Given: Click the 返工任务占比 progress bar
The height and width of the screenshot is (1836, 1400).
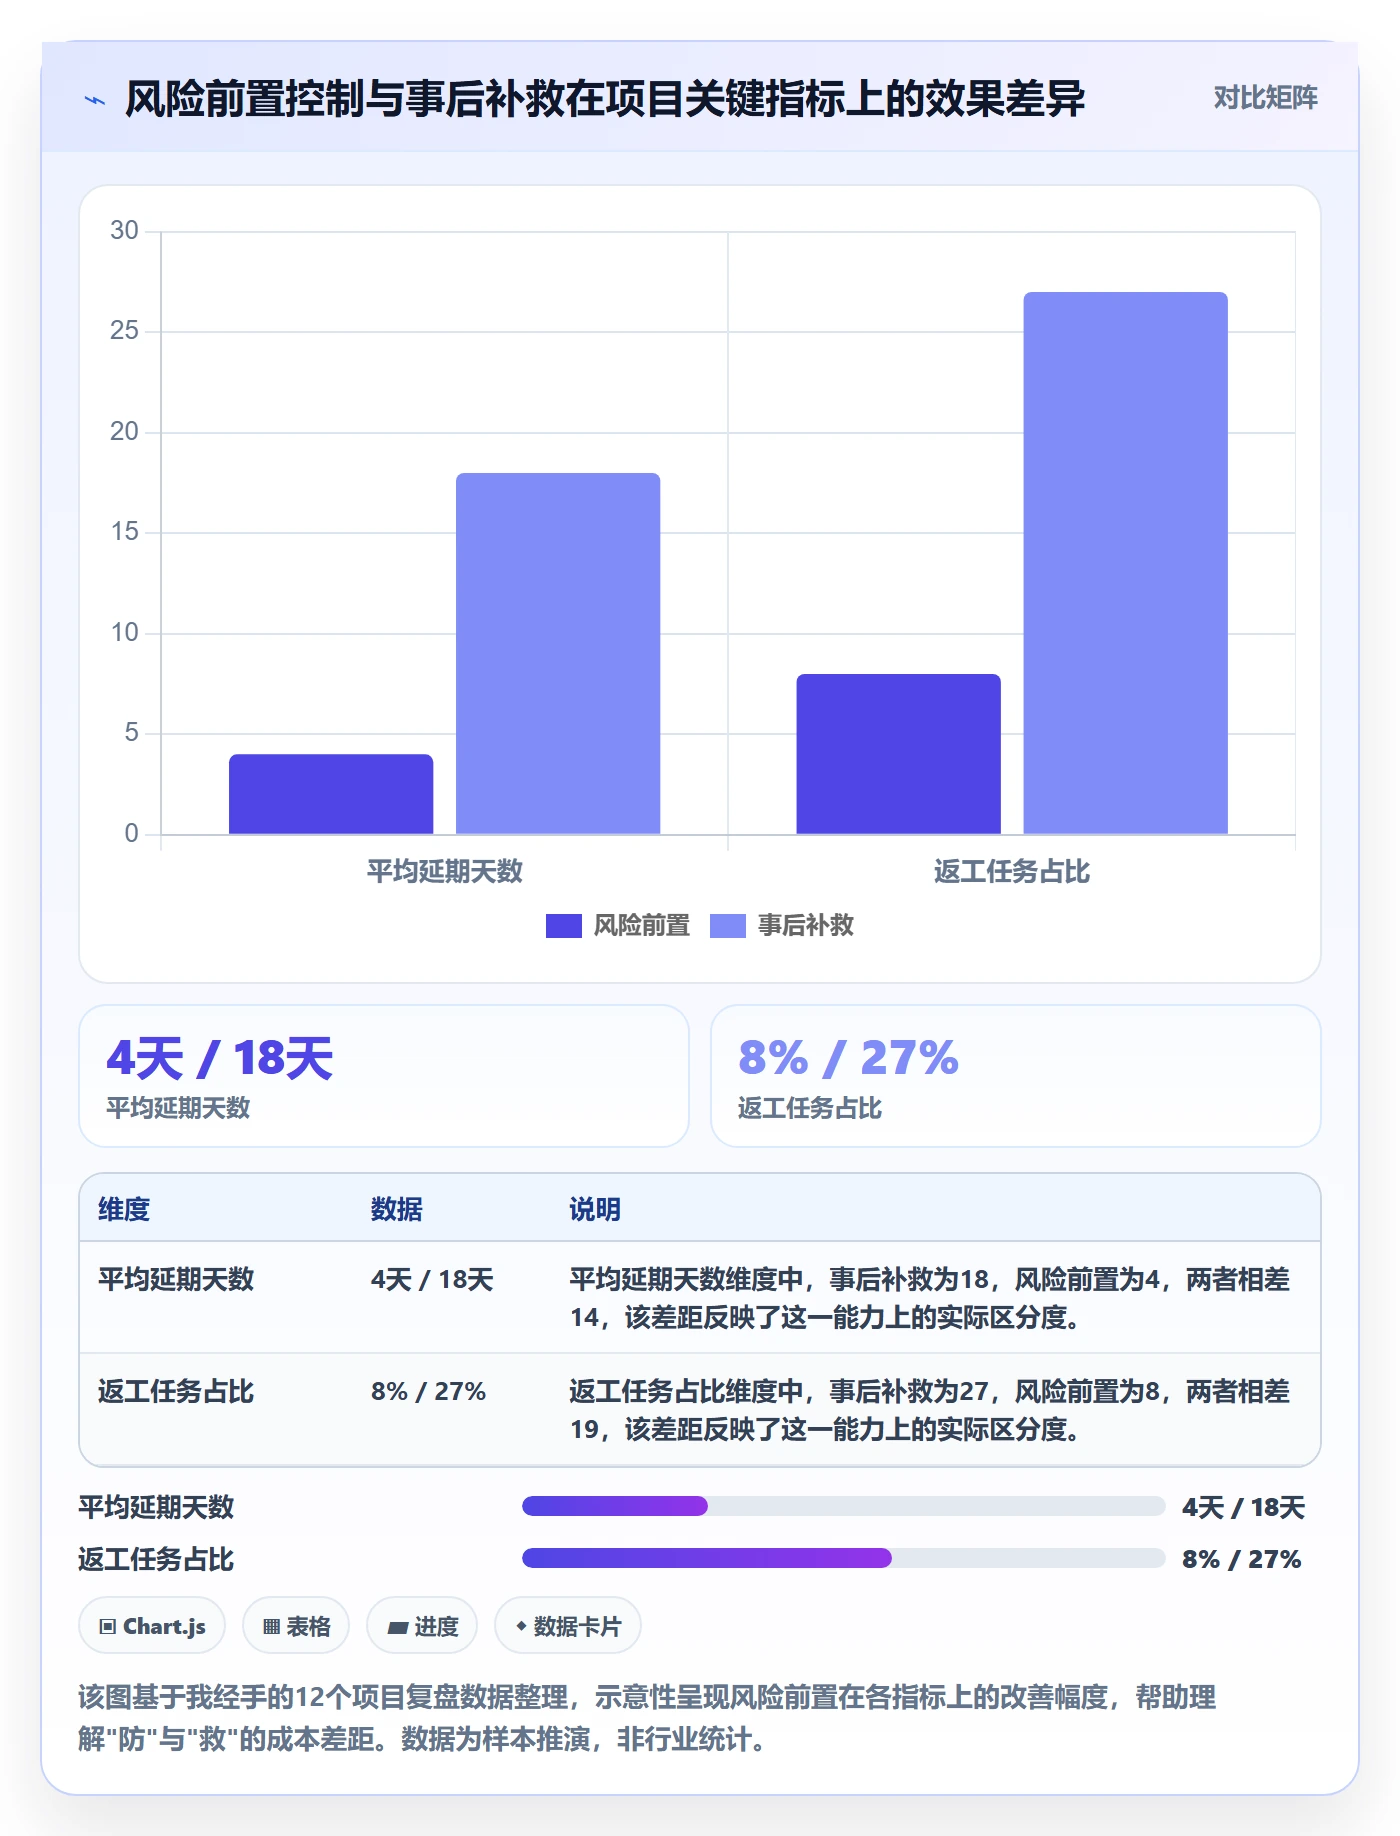Looking at the screenshot, I should click(x=843, y=1558).
